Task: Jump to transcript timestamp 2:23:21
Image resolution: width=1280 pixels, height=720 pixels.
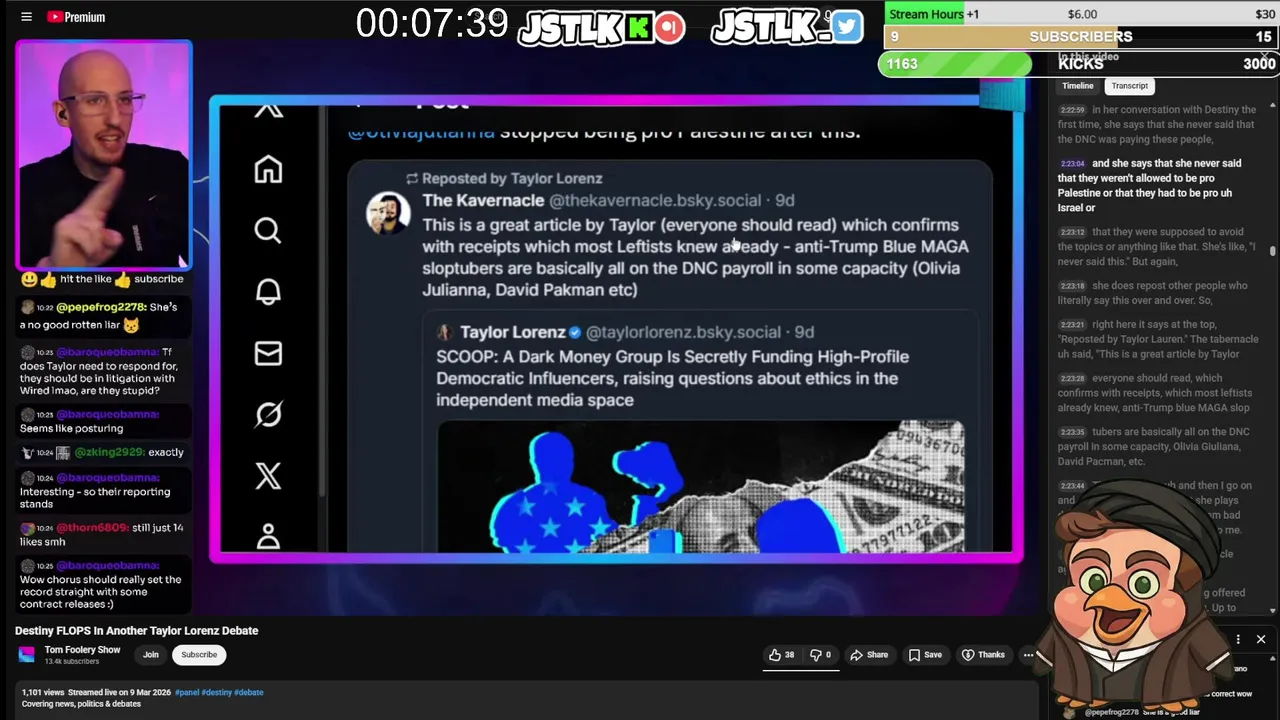Action: coord(1073,325)
